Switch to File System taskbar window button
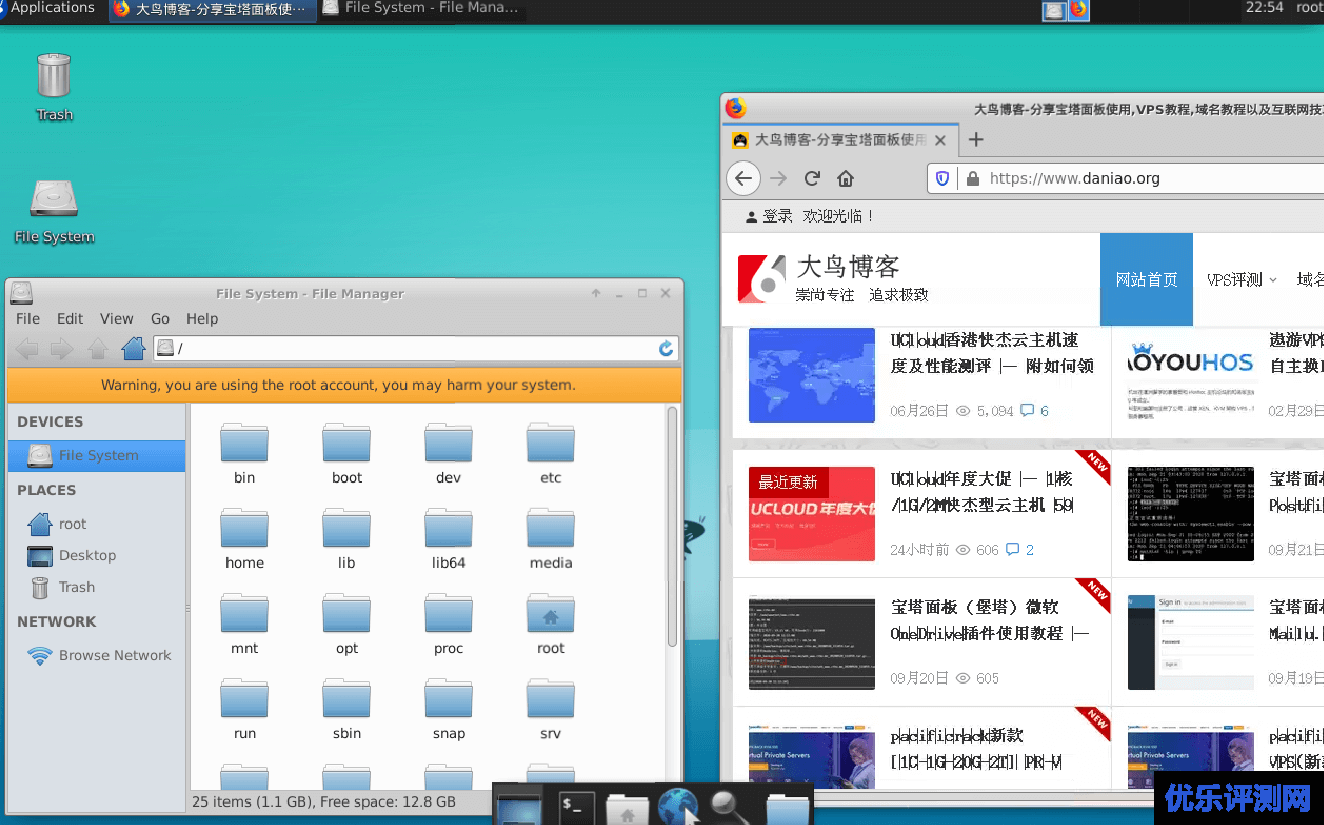 (421, 9)
